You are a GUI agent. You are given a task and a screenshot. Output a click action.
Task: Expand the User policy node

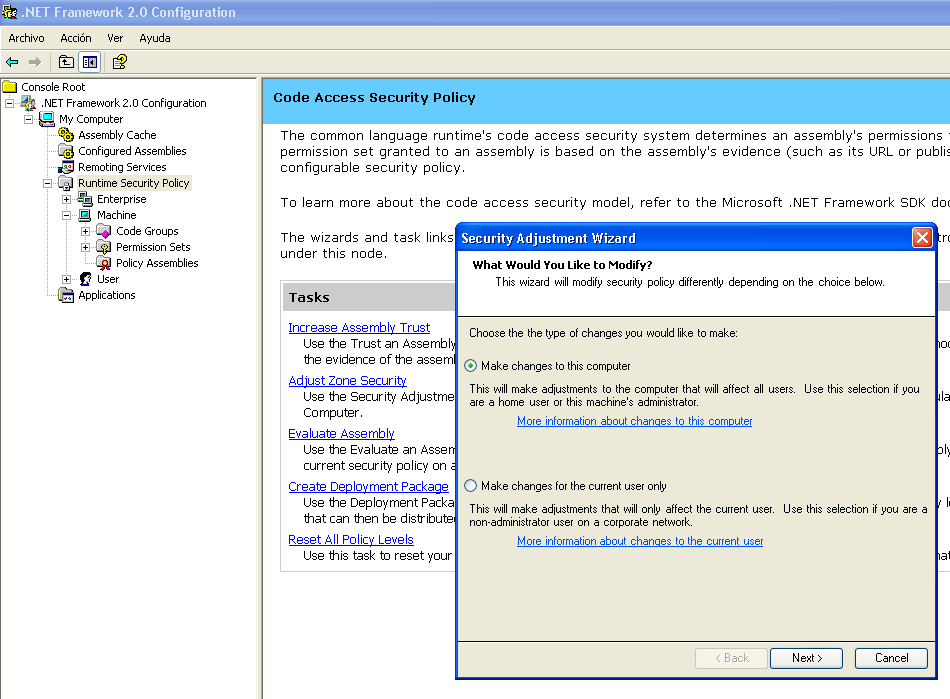[x=67, y=279]
